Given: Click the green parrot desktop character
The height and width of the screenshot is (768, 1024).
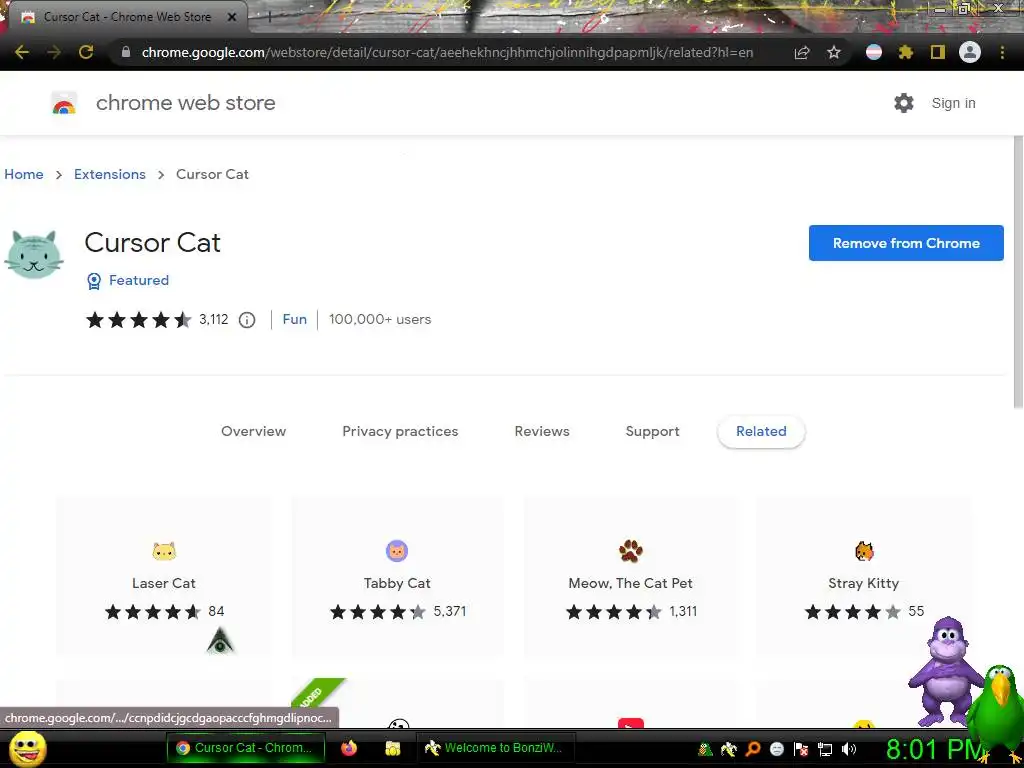Looking at the screenshot, I should [x=996, y=712].
